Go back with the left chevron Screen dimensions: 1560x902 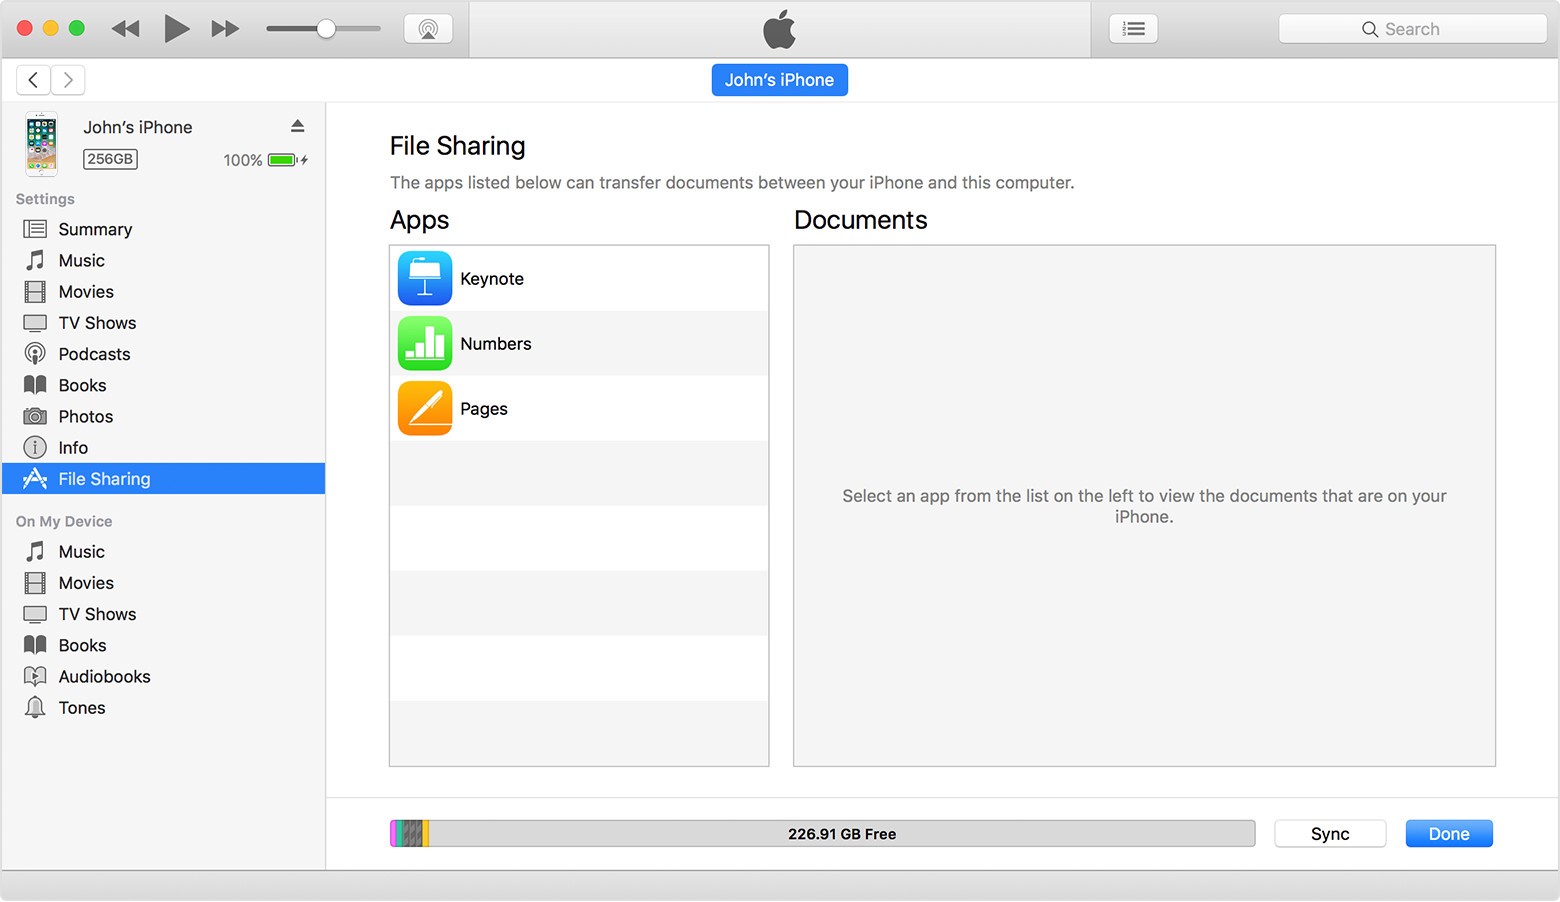pos(33,80)
